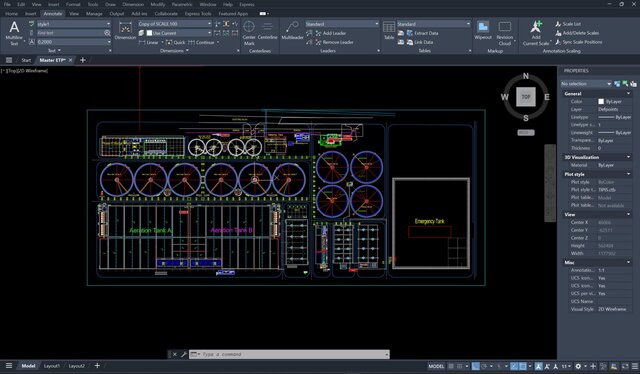This screenshot has height=374, width=640.
Task: Open the Modify menu
Action: tap(158, 4)
